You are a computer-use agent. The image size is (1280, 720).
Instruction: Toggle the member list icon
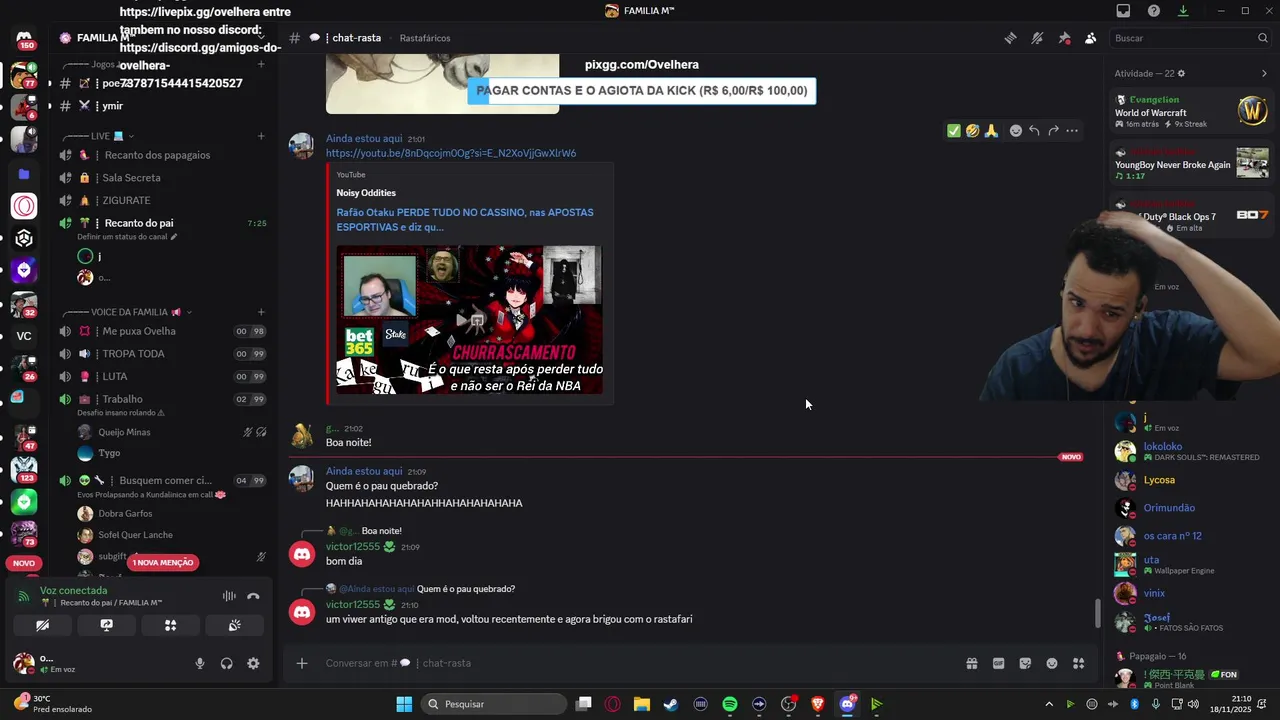click(x=1090, y=38)
